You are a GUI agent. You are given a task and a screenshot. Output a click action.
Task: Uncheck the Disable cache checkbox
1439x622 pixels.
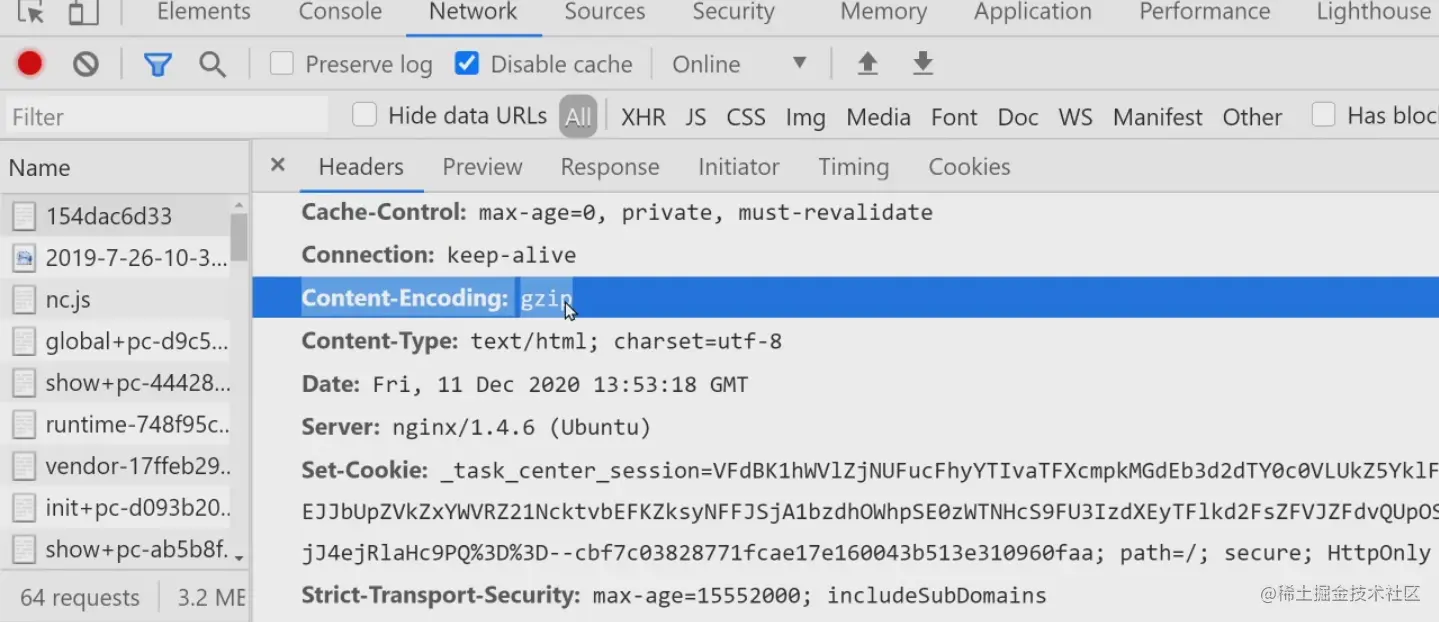pyautogui.click(x=466, y=64)
